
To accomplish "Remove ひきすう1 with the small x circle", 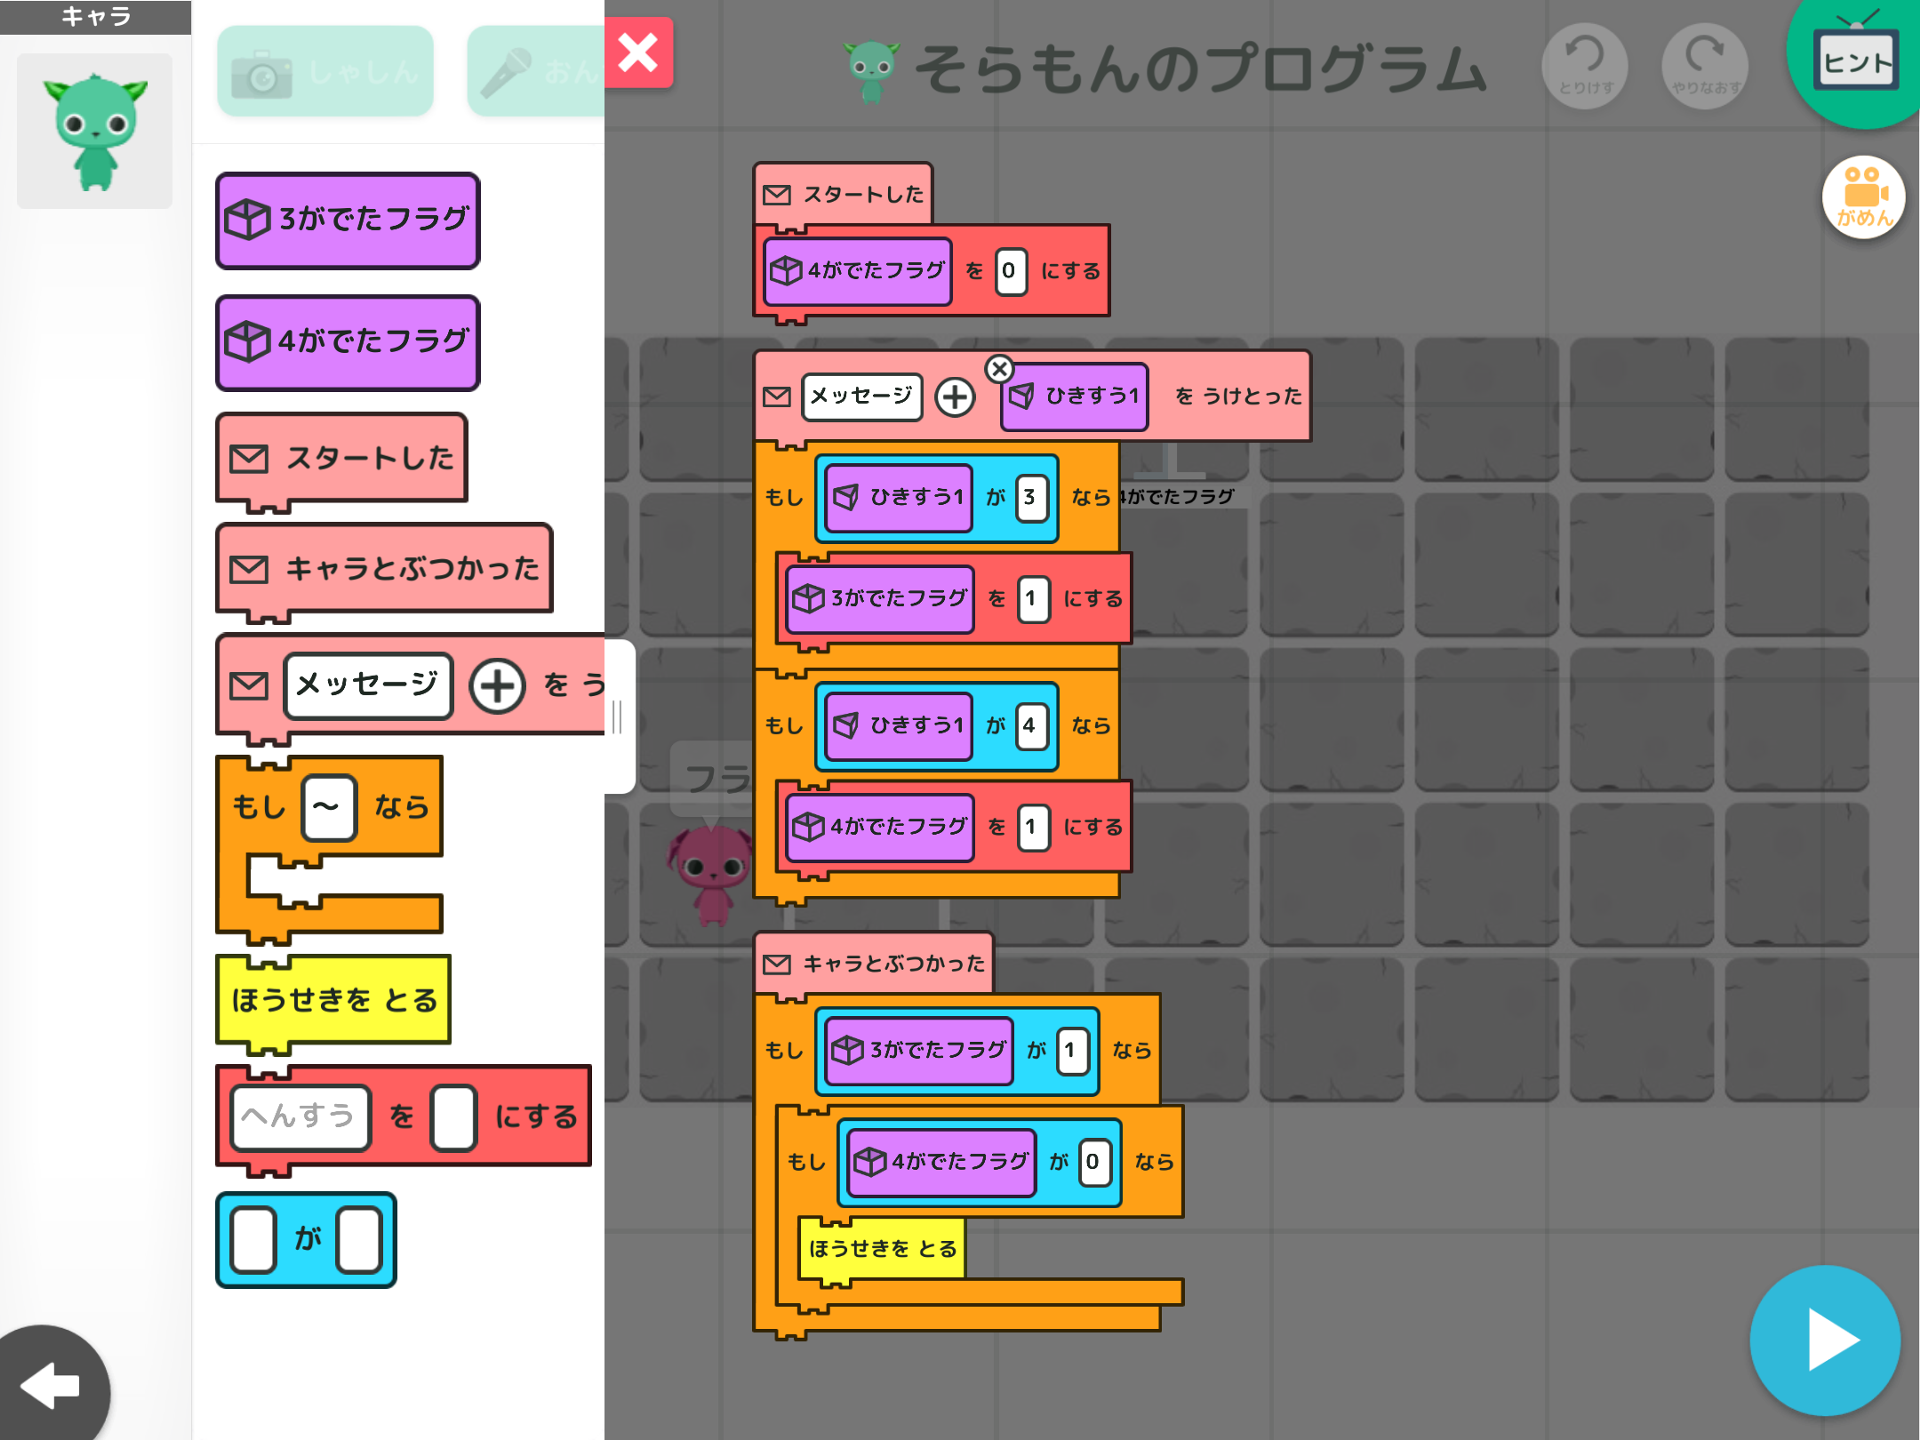I will click(999, 369).
